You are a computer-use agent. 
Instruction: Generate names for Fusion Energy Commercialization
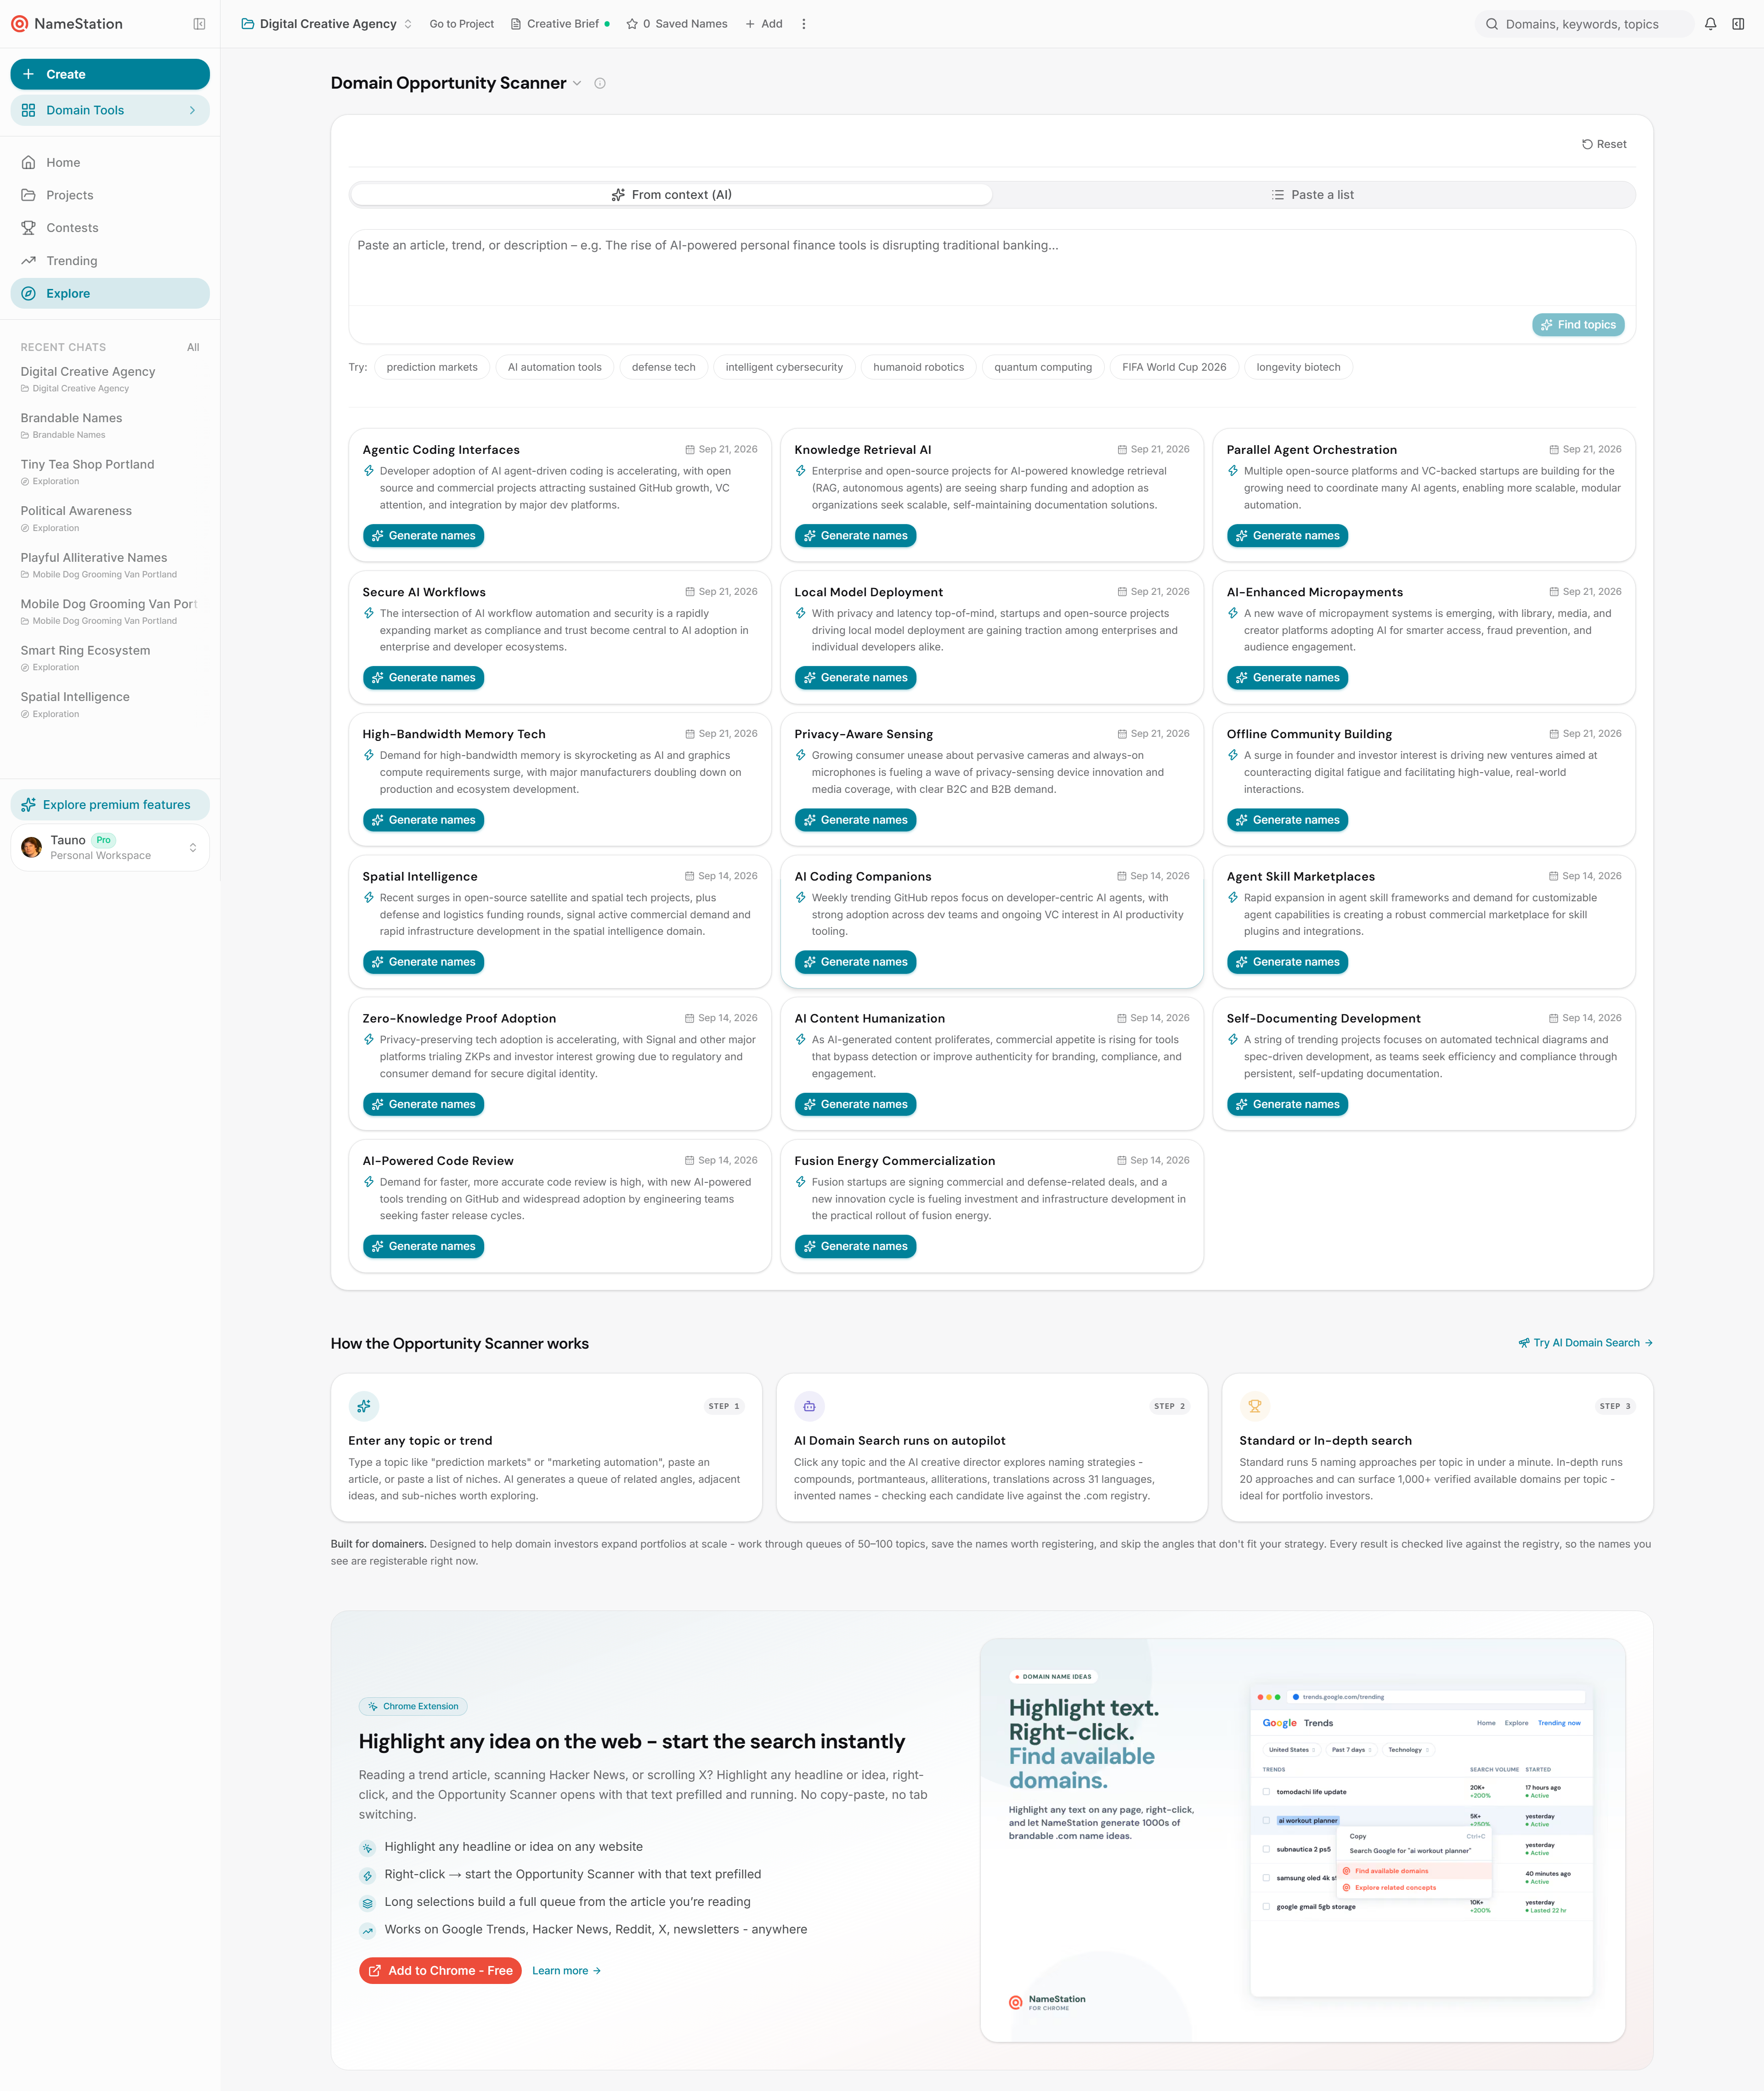[855, 1246]
